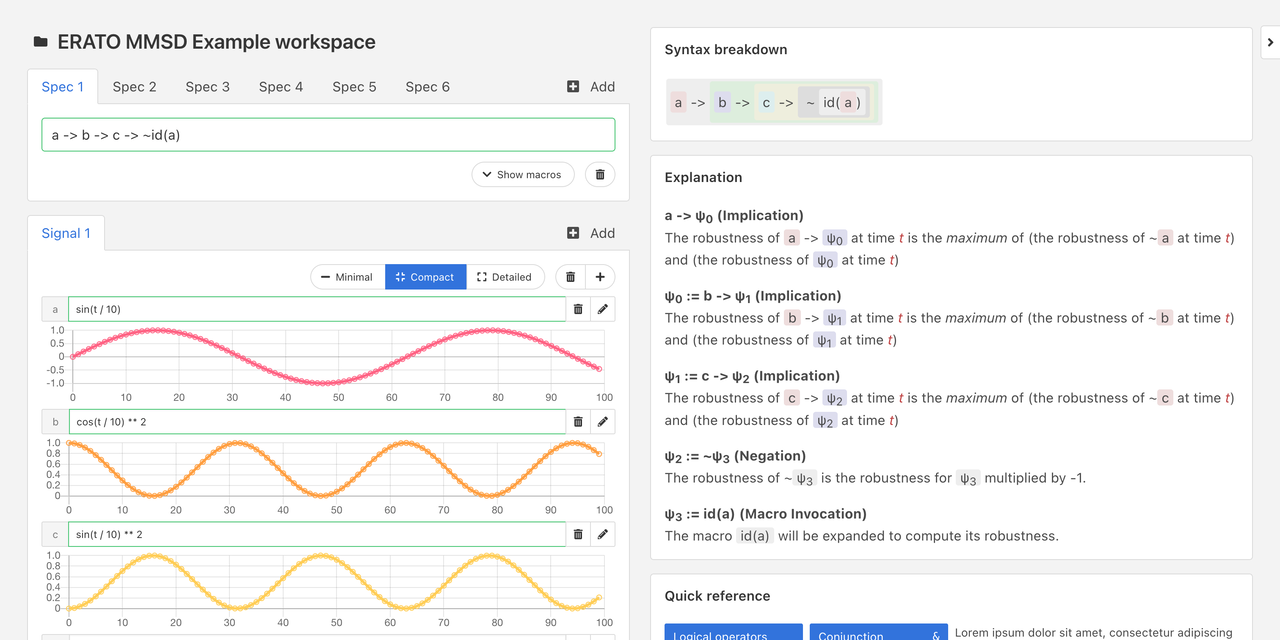Delete signal b using its trash icon

point(578,422)
